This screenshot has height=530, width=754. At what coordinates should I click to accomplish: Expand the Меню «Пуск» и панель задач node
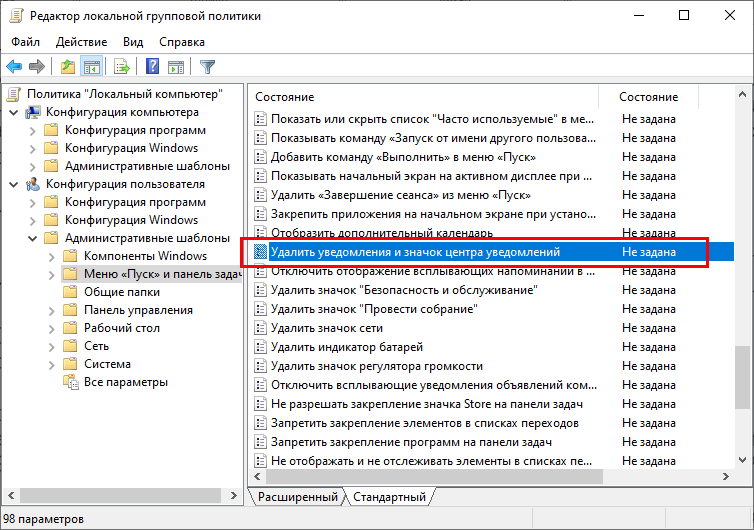point(51,275)
